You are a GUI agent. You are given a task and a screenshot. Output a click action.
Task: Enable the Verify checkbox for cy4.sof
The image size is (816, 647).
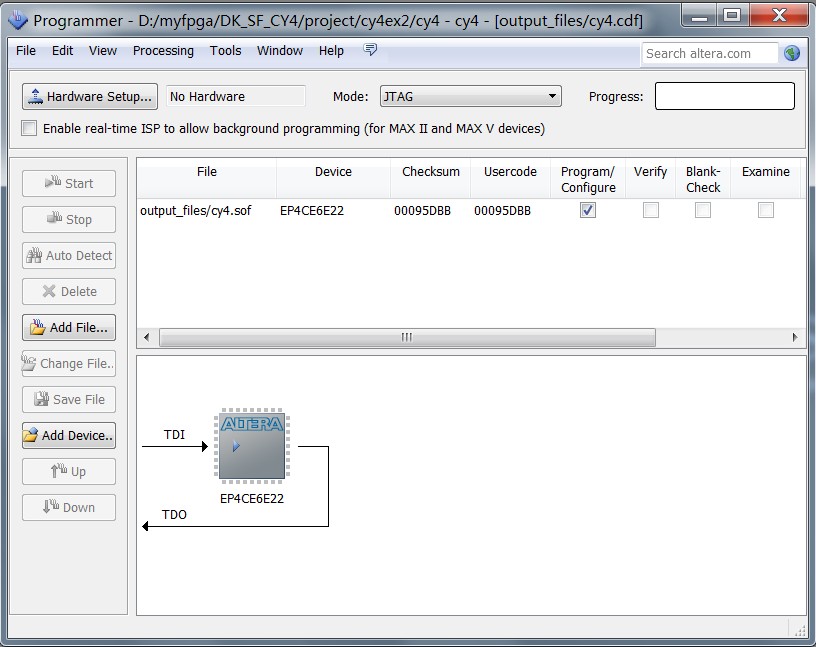[x=650, y=210]
